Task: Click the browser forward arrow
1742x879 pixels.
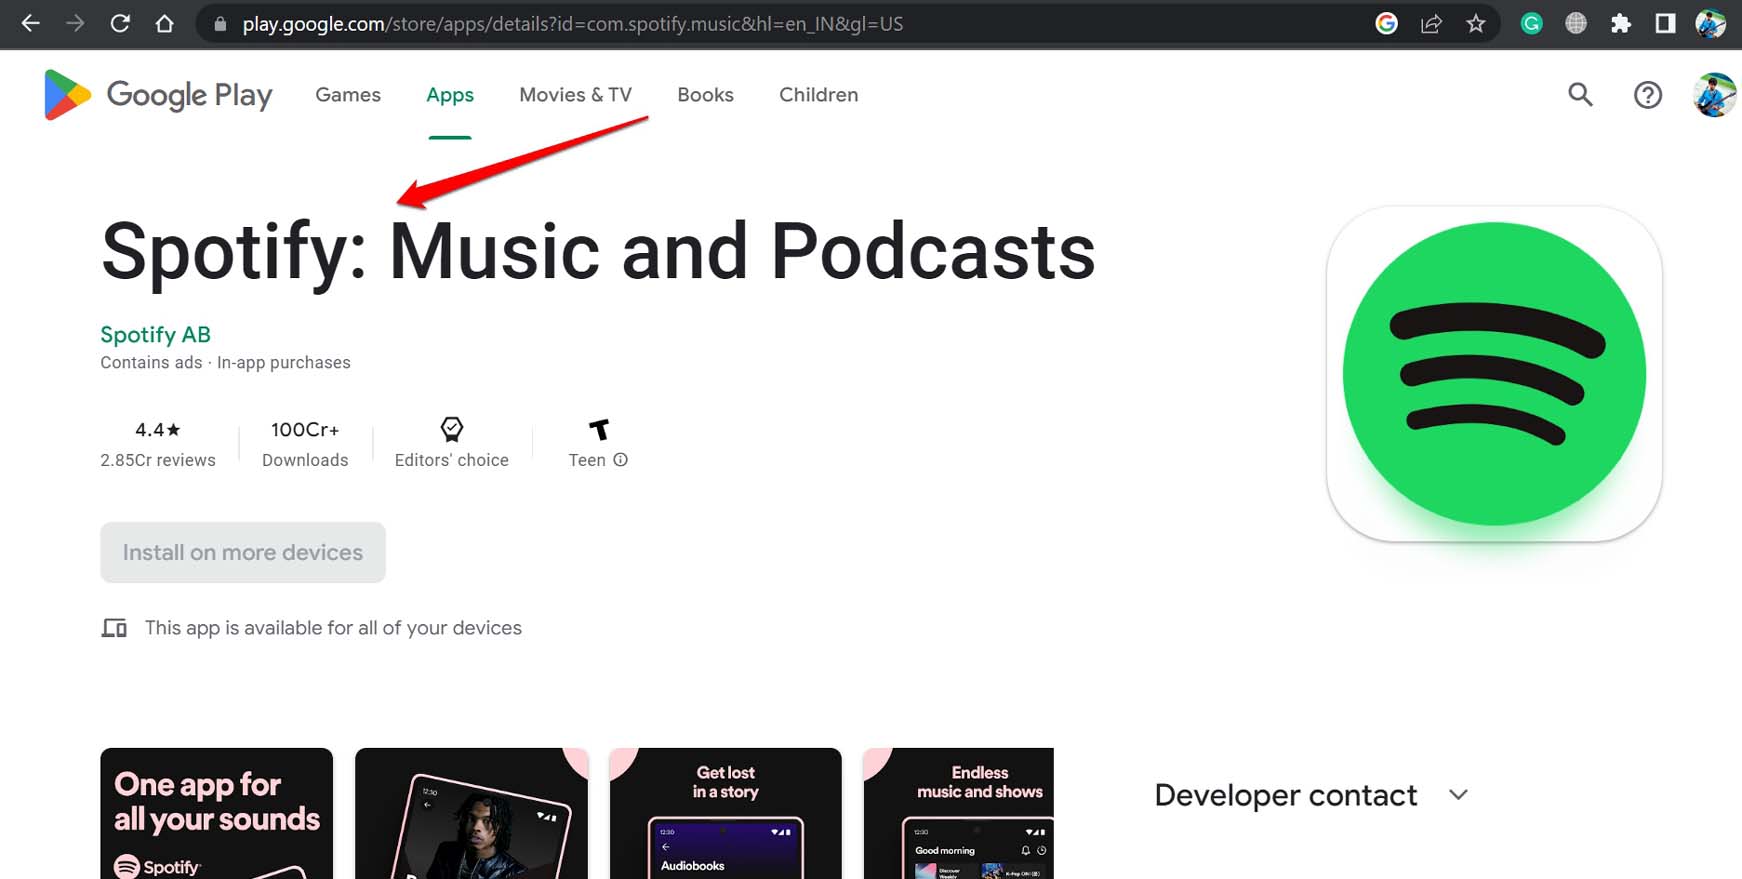Action: [75, 23]
